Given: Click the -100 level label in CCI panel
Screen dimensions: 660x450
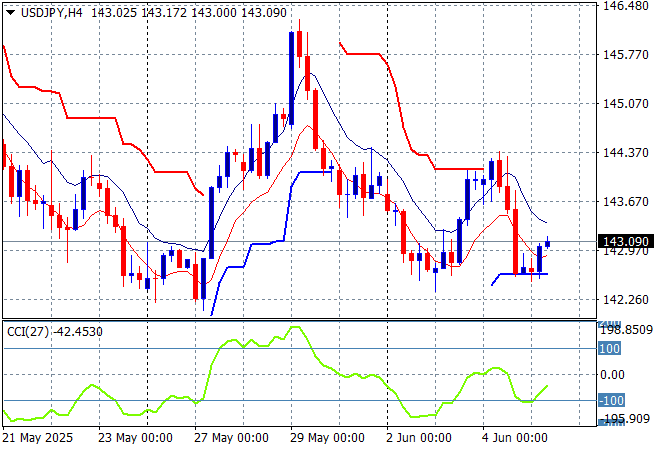Looking at the screenshot, I should (610, 401).
